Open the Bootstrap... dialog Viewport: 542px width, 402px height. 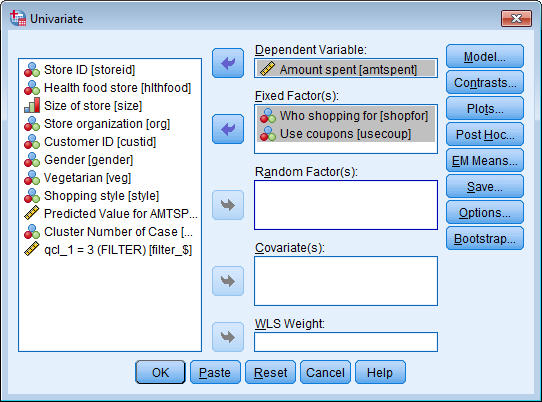pyautogui.click(x=485, y=239)
